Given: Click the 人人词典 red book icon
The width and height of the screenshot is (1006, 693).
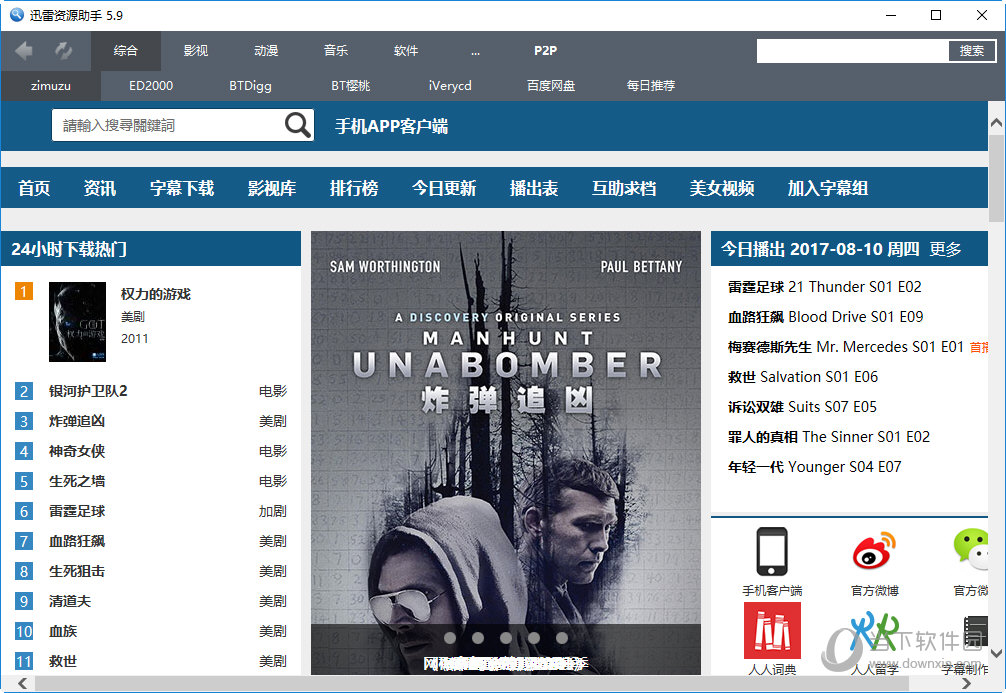Looking at the screenshot, I should (772, 630).
